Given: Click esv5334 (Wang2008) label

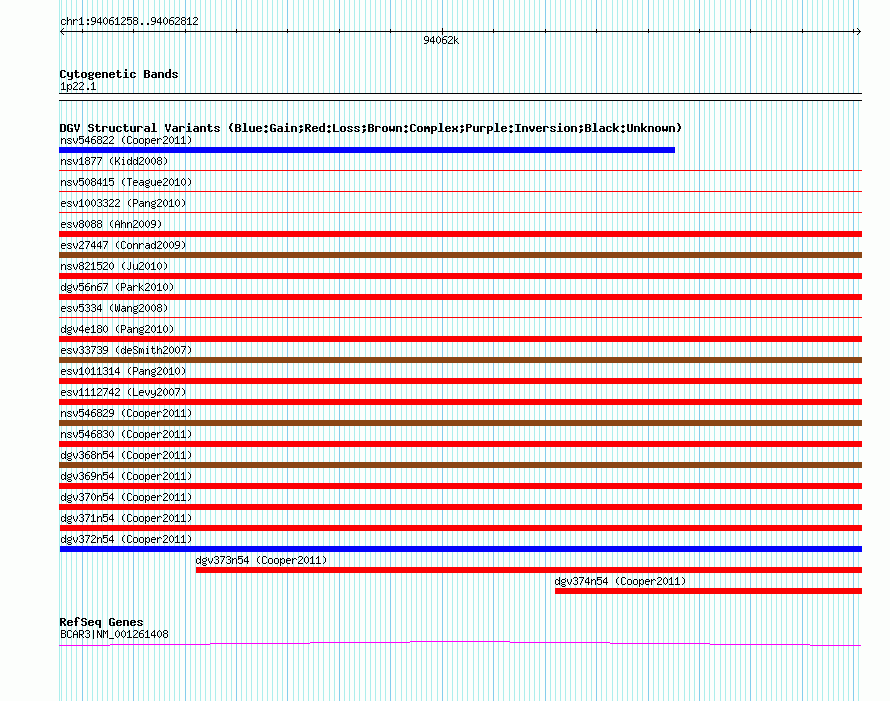Looking at the screenshot, I should 114,308.
